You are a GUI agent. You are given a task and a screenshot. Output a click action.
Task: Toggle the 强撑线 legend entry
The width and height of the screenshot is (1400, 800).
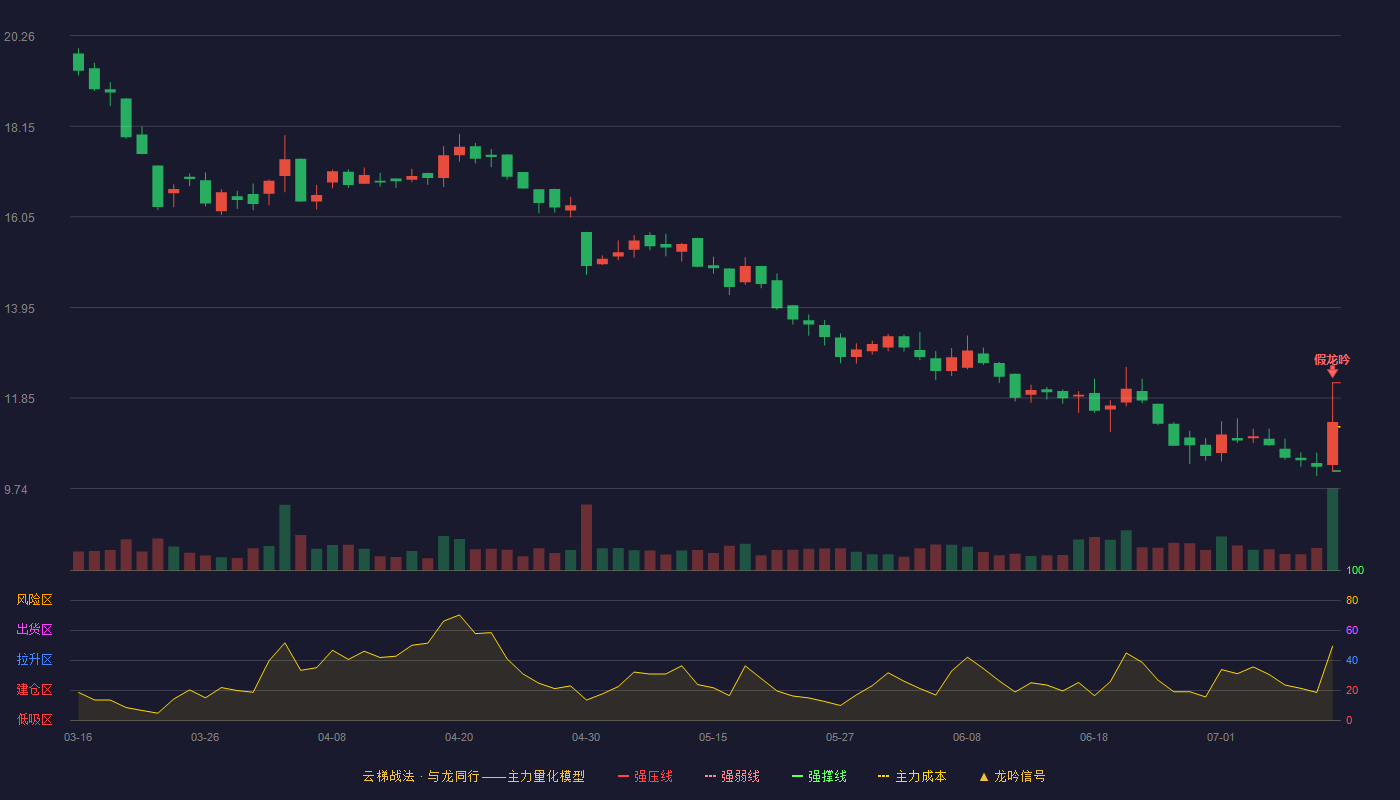tap(819, 776)
